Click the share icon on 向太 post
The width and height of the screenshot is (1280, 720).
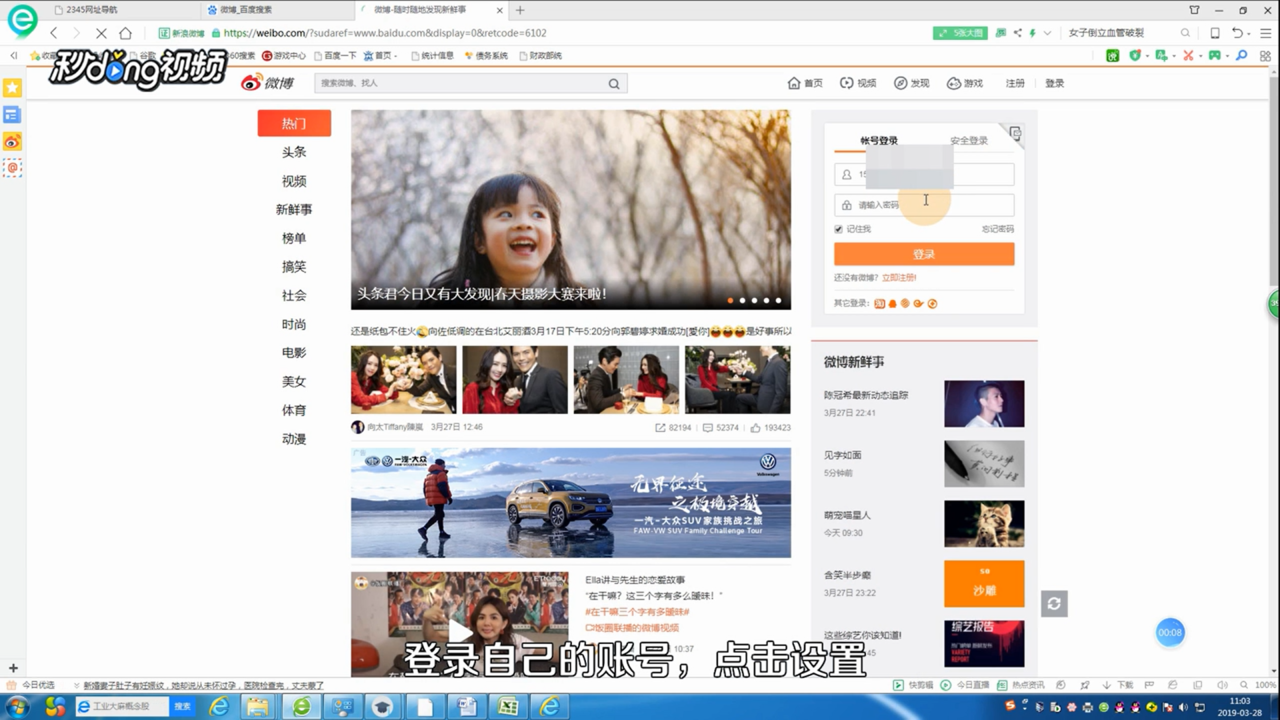pyautogui.click(x=660, y=427)
